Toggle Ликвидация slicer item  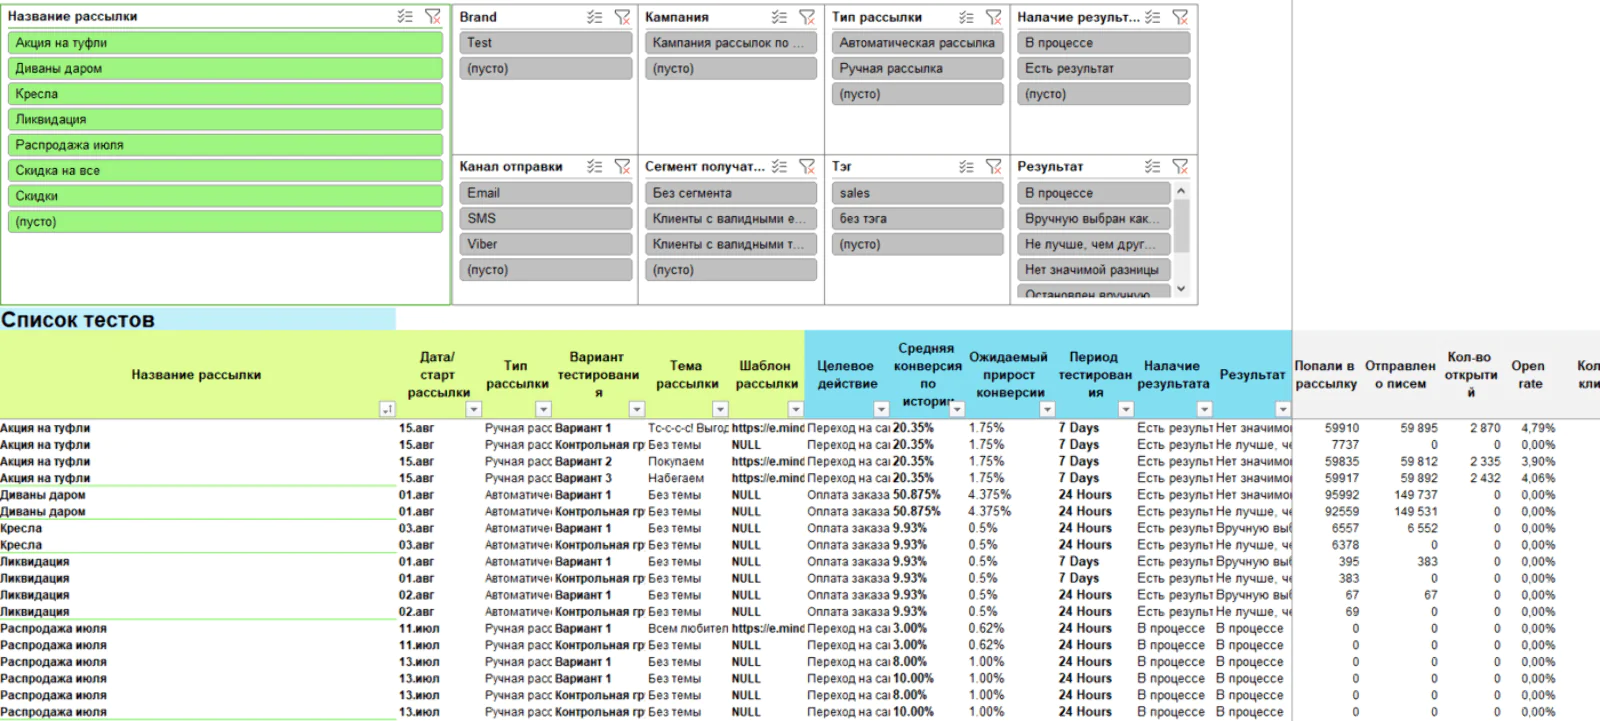225,119
